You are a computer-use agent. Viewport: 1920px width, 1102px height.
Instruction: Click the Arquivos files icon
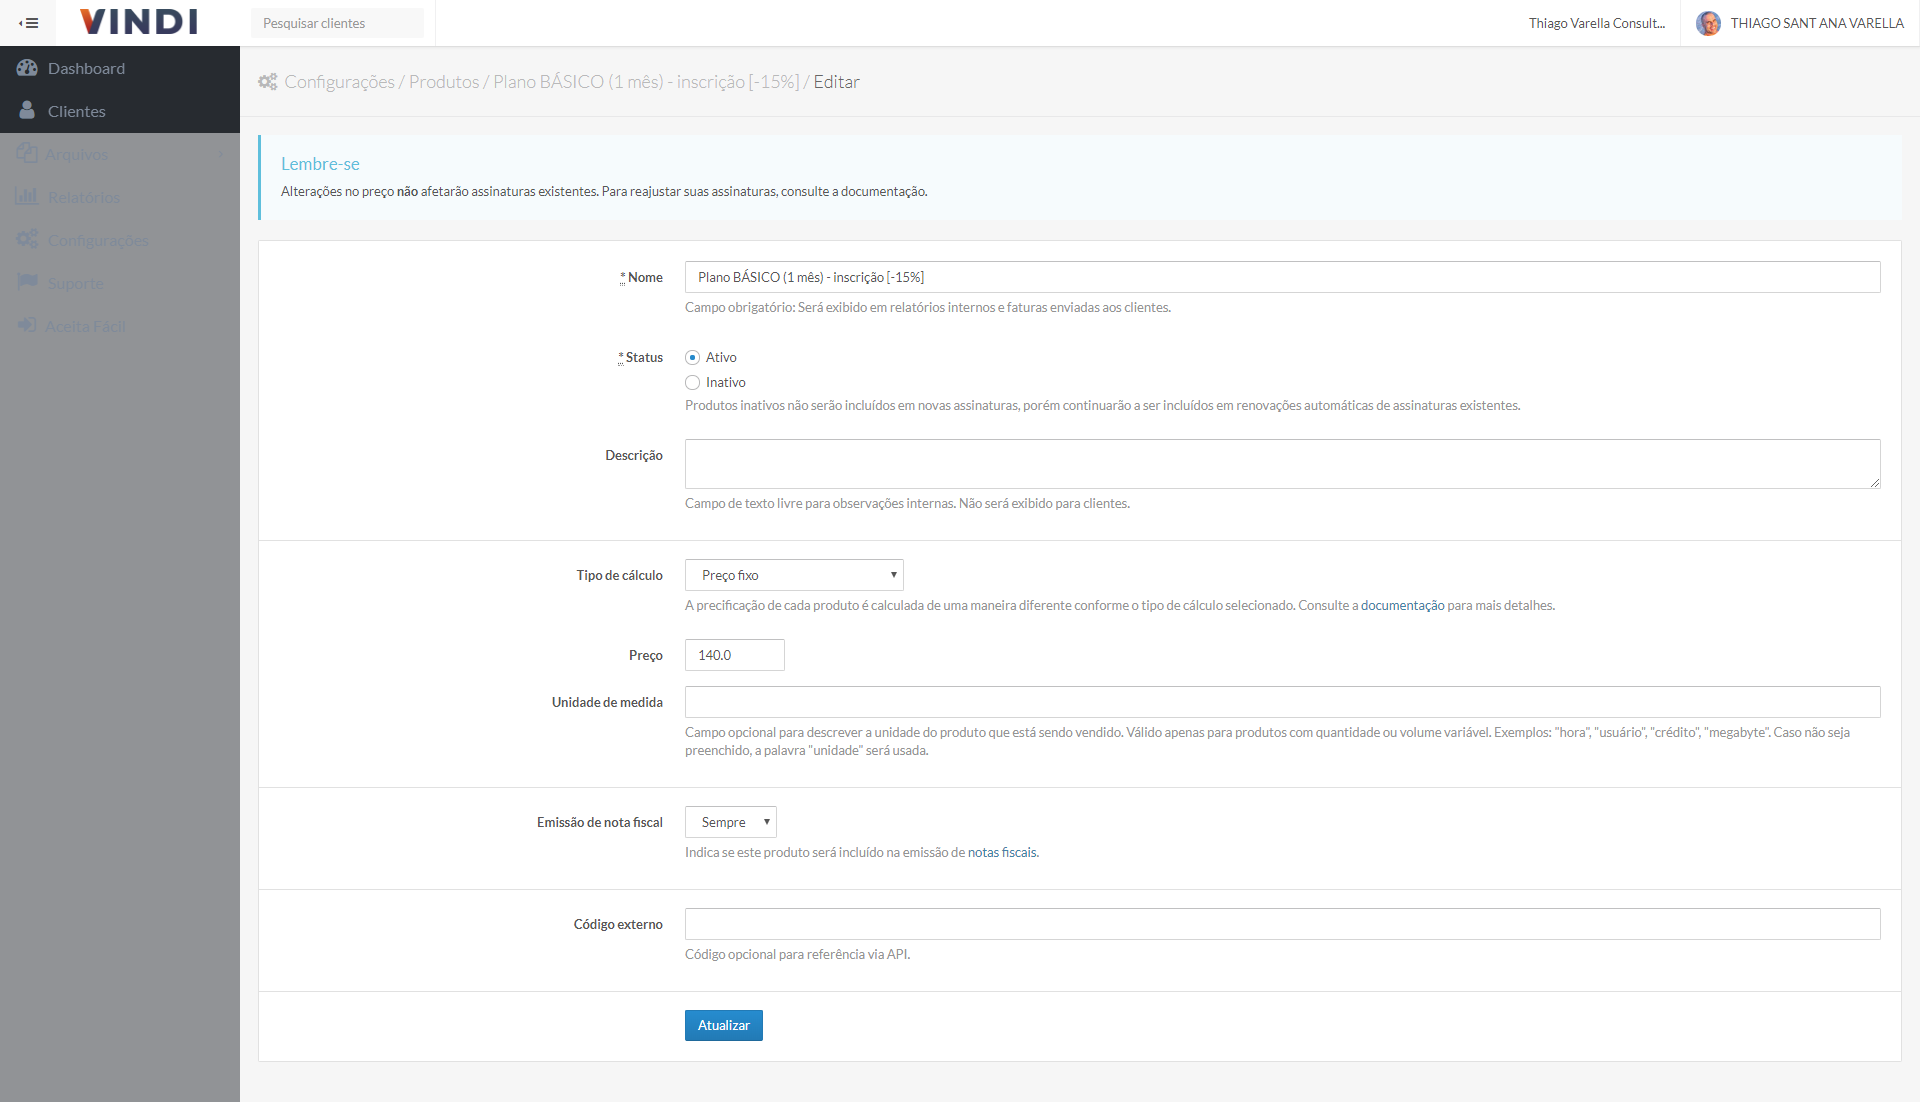[26, 154]
